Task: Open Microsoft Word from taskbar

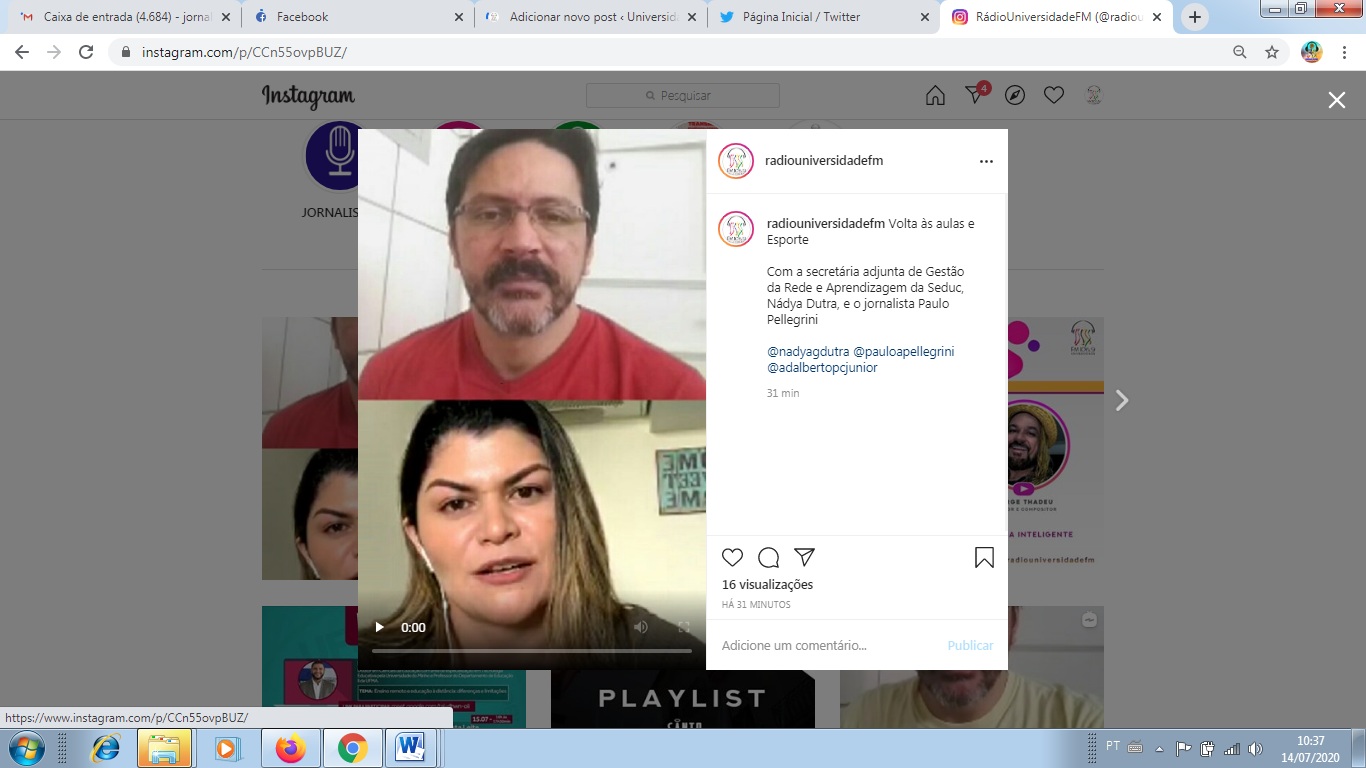Action: coord(410,748)
